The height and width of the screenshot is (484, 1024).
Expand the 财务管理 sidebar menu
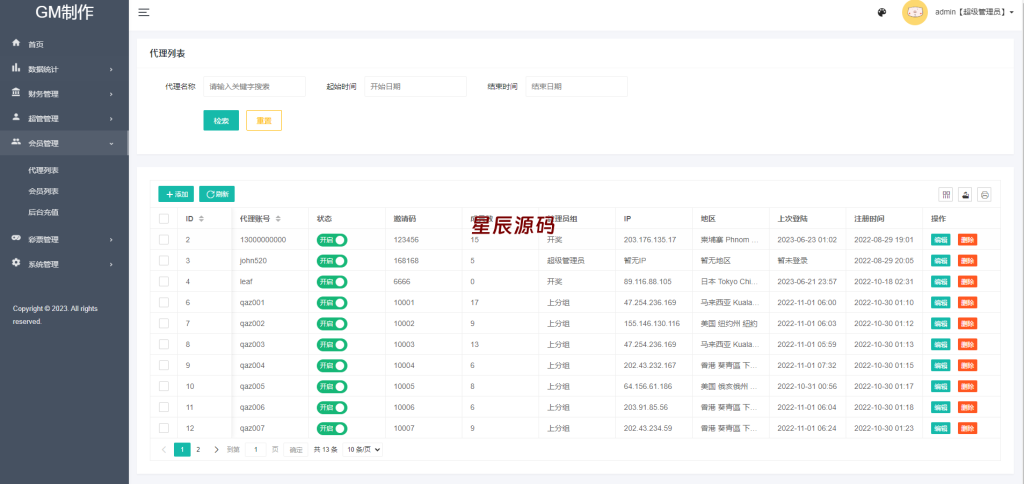[64, 94]
